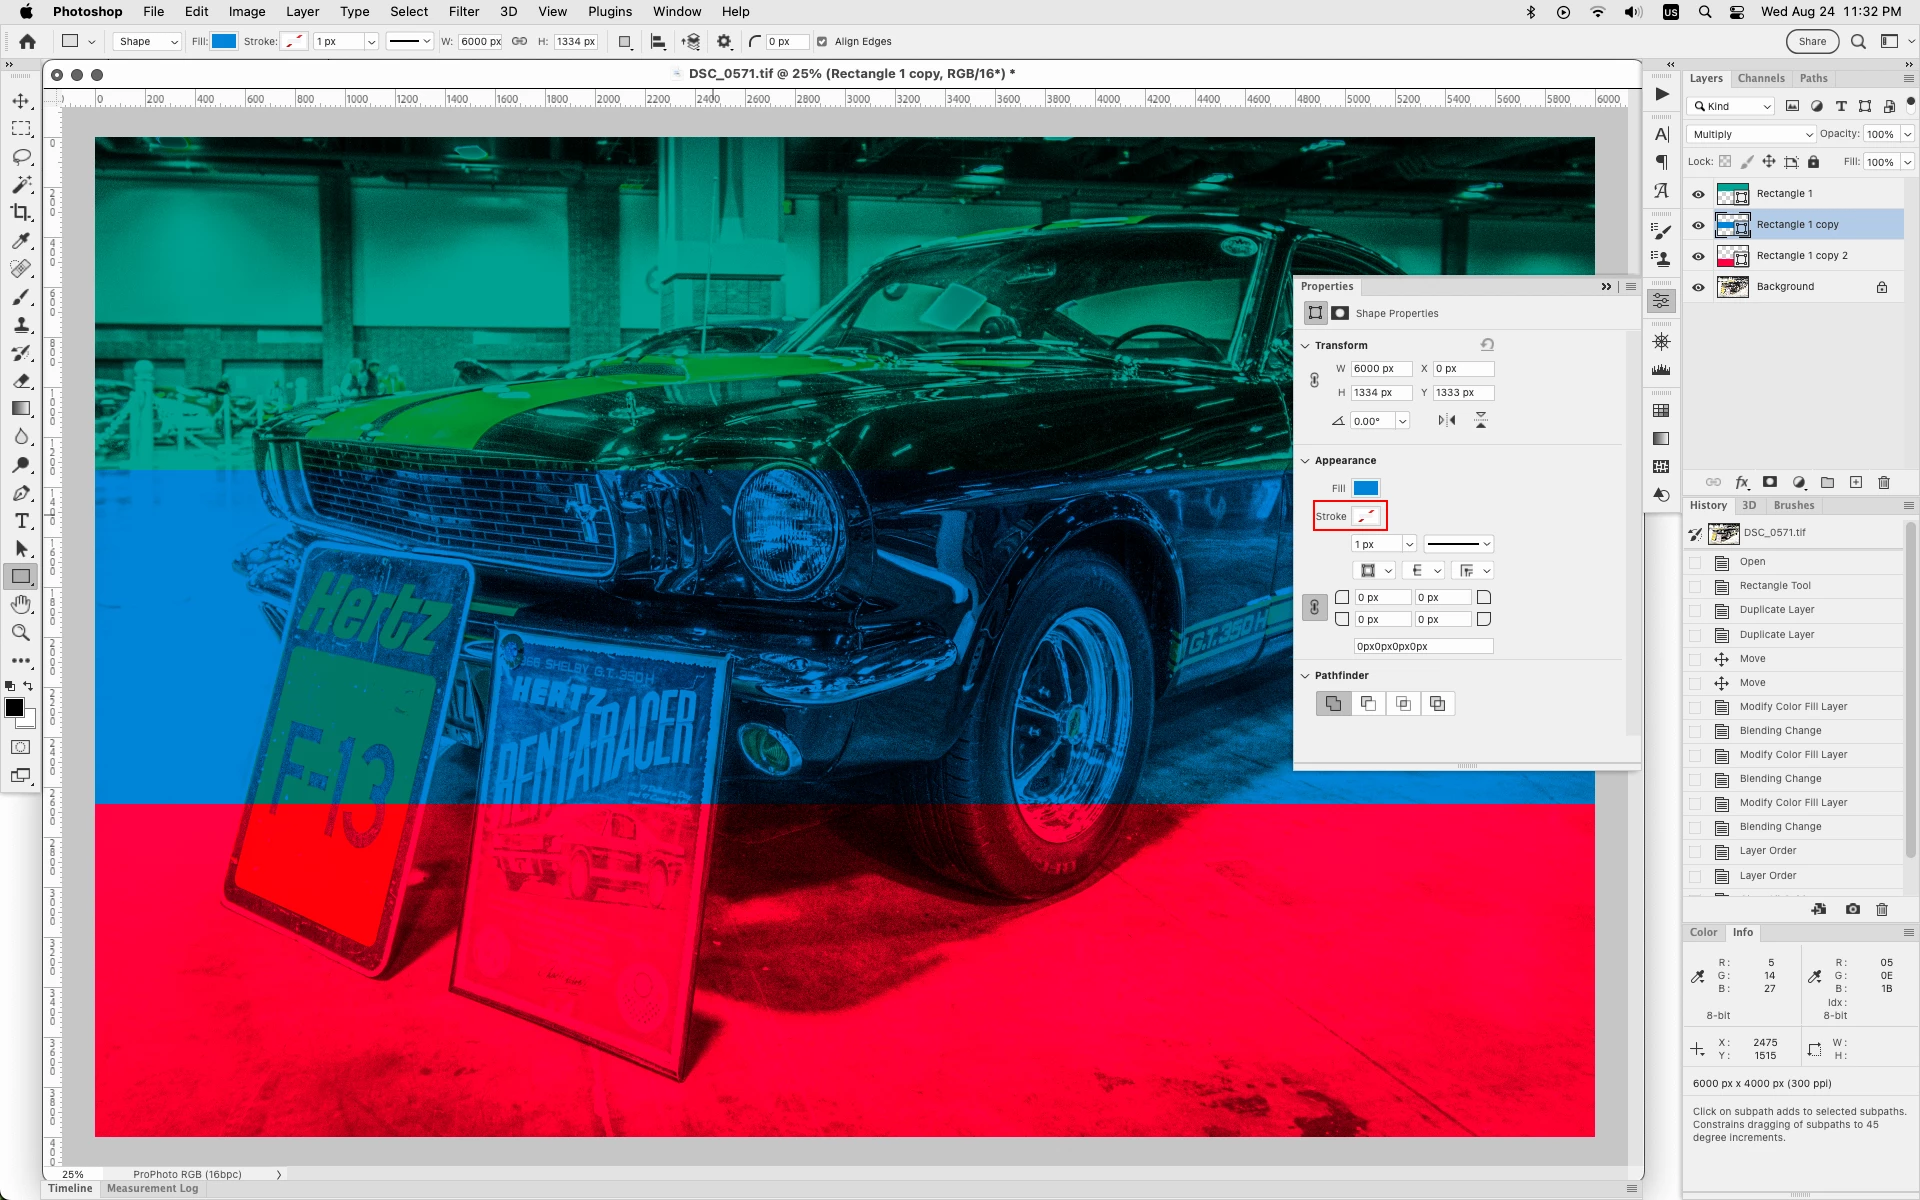Open the Filter menu
This screenshot has height=1200, width=1920.
tap(463, 12)
